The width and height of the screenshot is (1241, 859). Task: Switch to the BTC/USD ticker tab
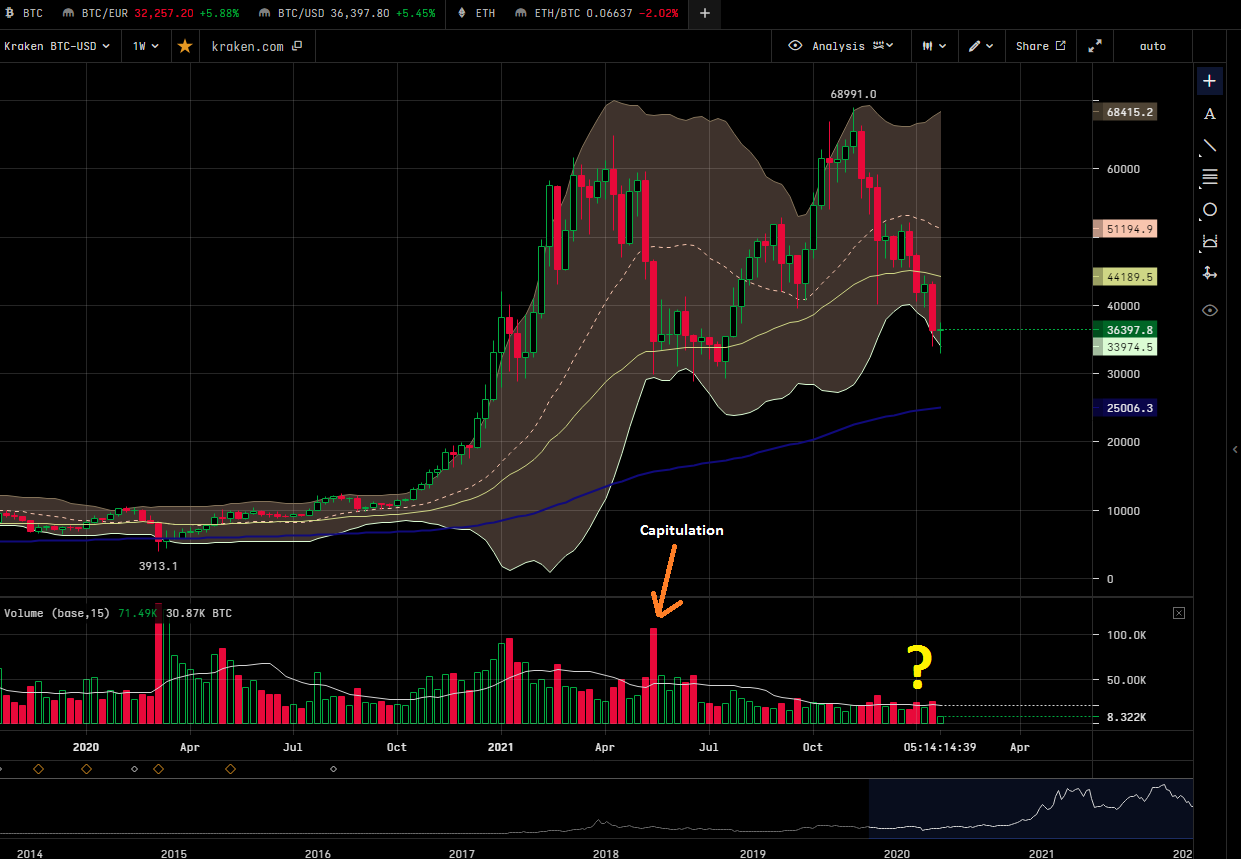(x=346, y=14)
